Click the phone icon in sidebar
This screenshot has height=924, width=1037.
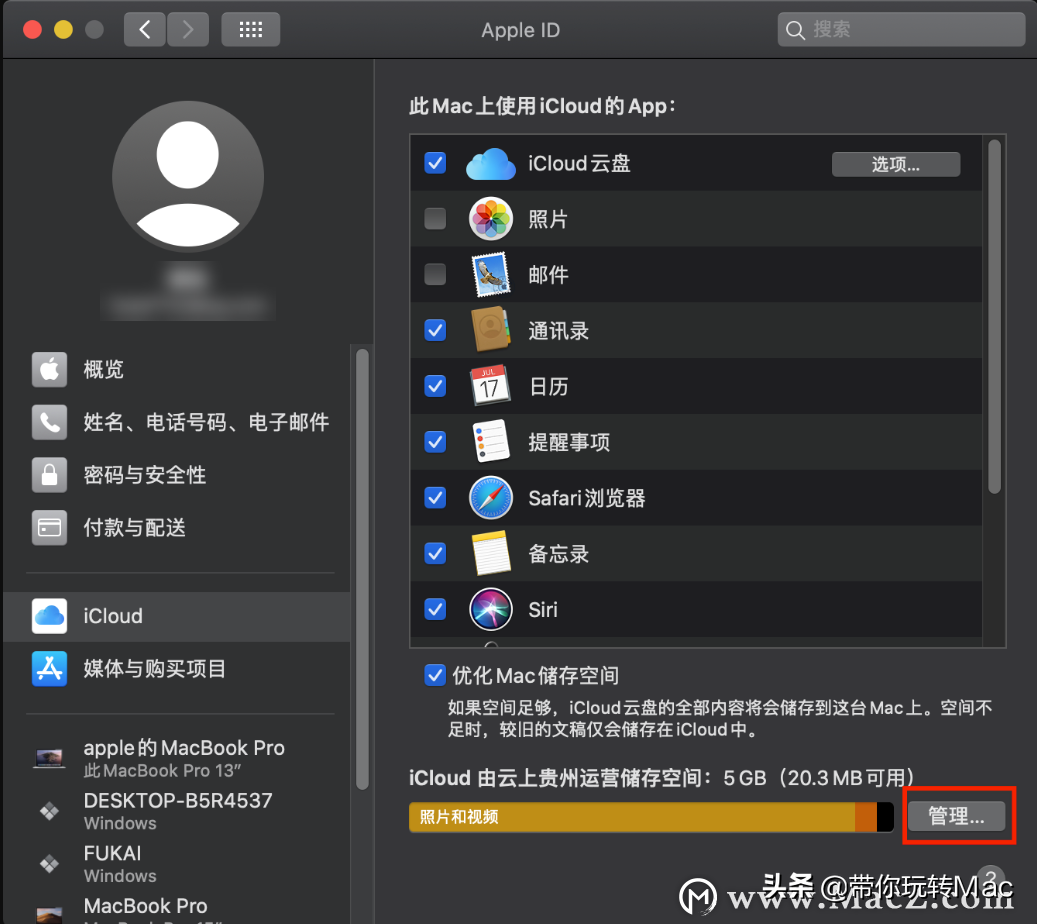coord(50,422)
